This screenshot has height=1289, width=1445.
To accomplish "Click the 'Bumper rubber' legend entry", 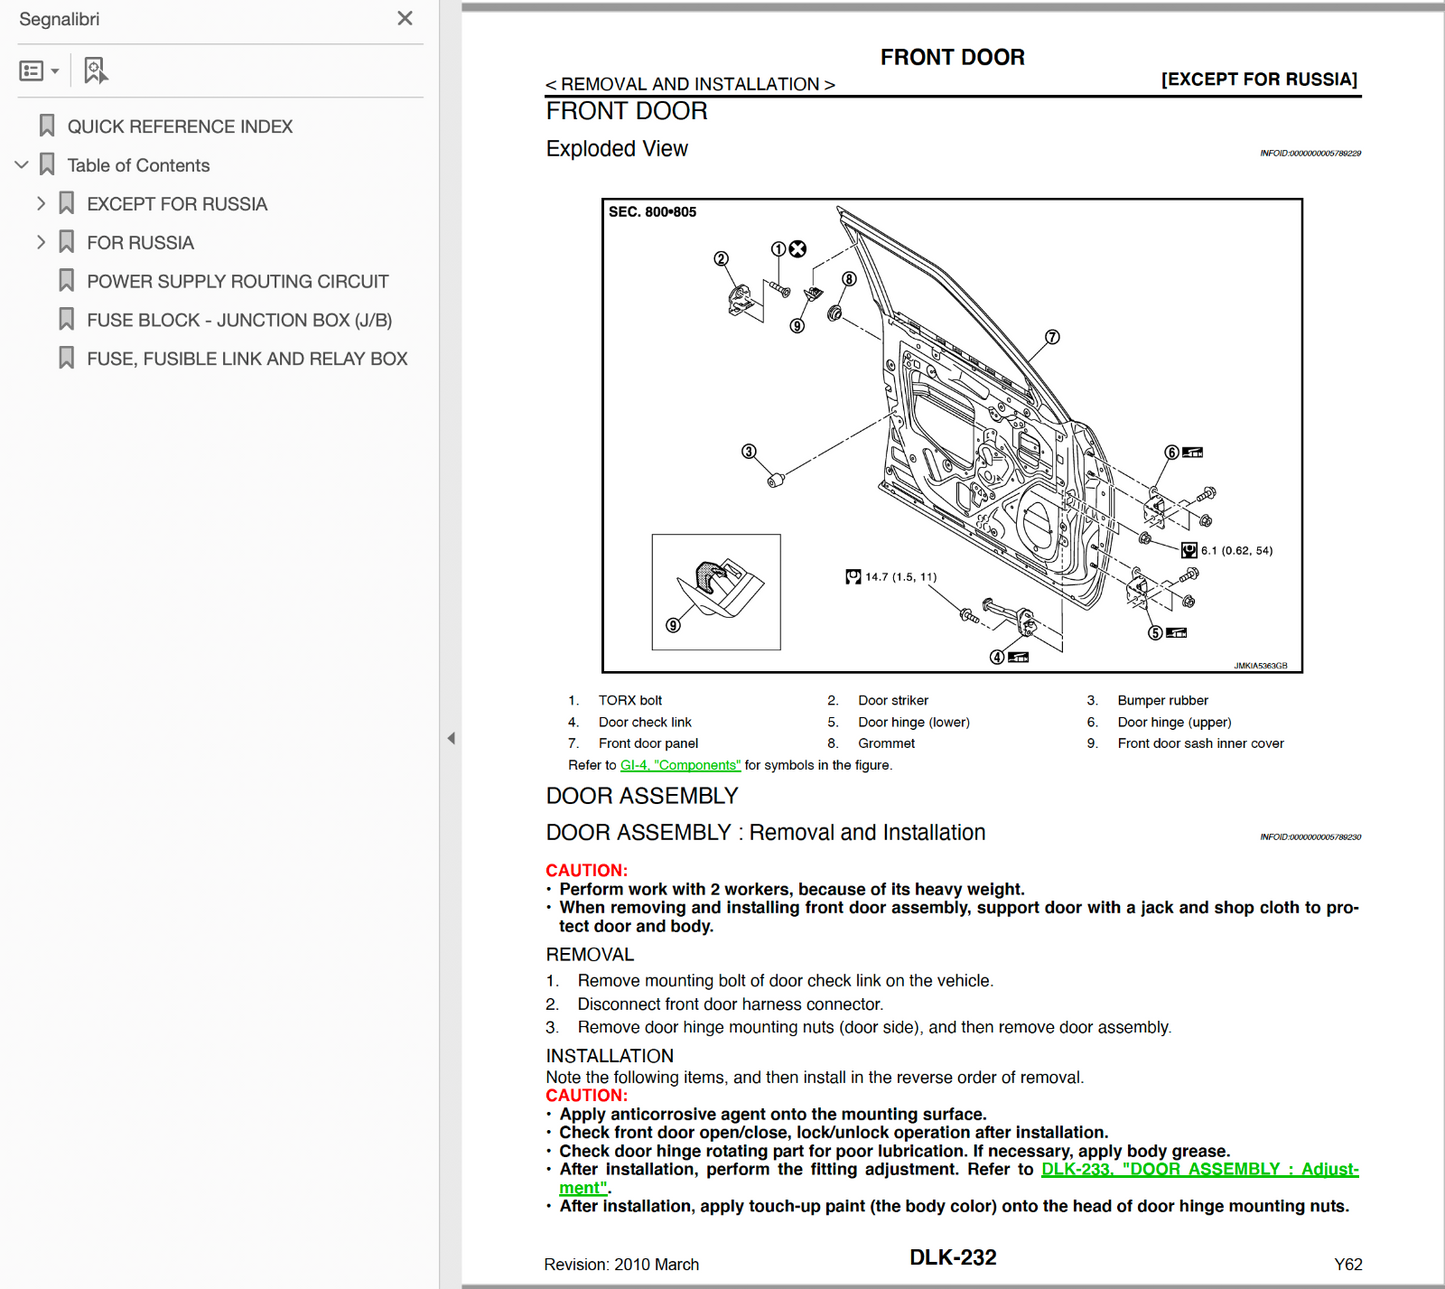I will pos(1163,701).
